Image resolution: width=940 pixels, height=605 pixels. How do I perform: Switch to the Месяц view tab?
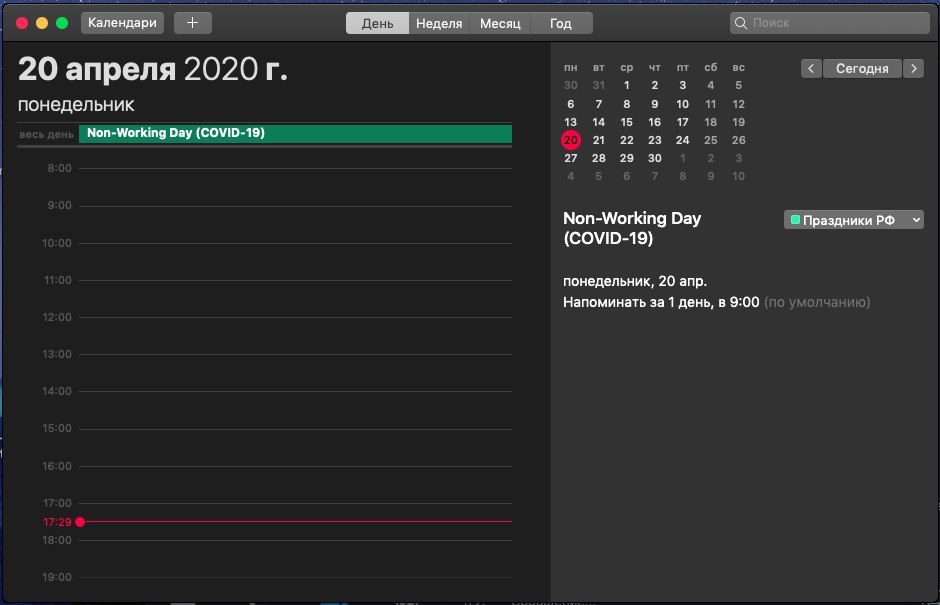(500, 23)
